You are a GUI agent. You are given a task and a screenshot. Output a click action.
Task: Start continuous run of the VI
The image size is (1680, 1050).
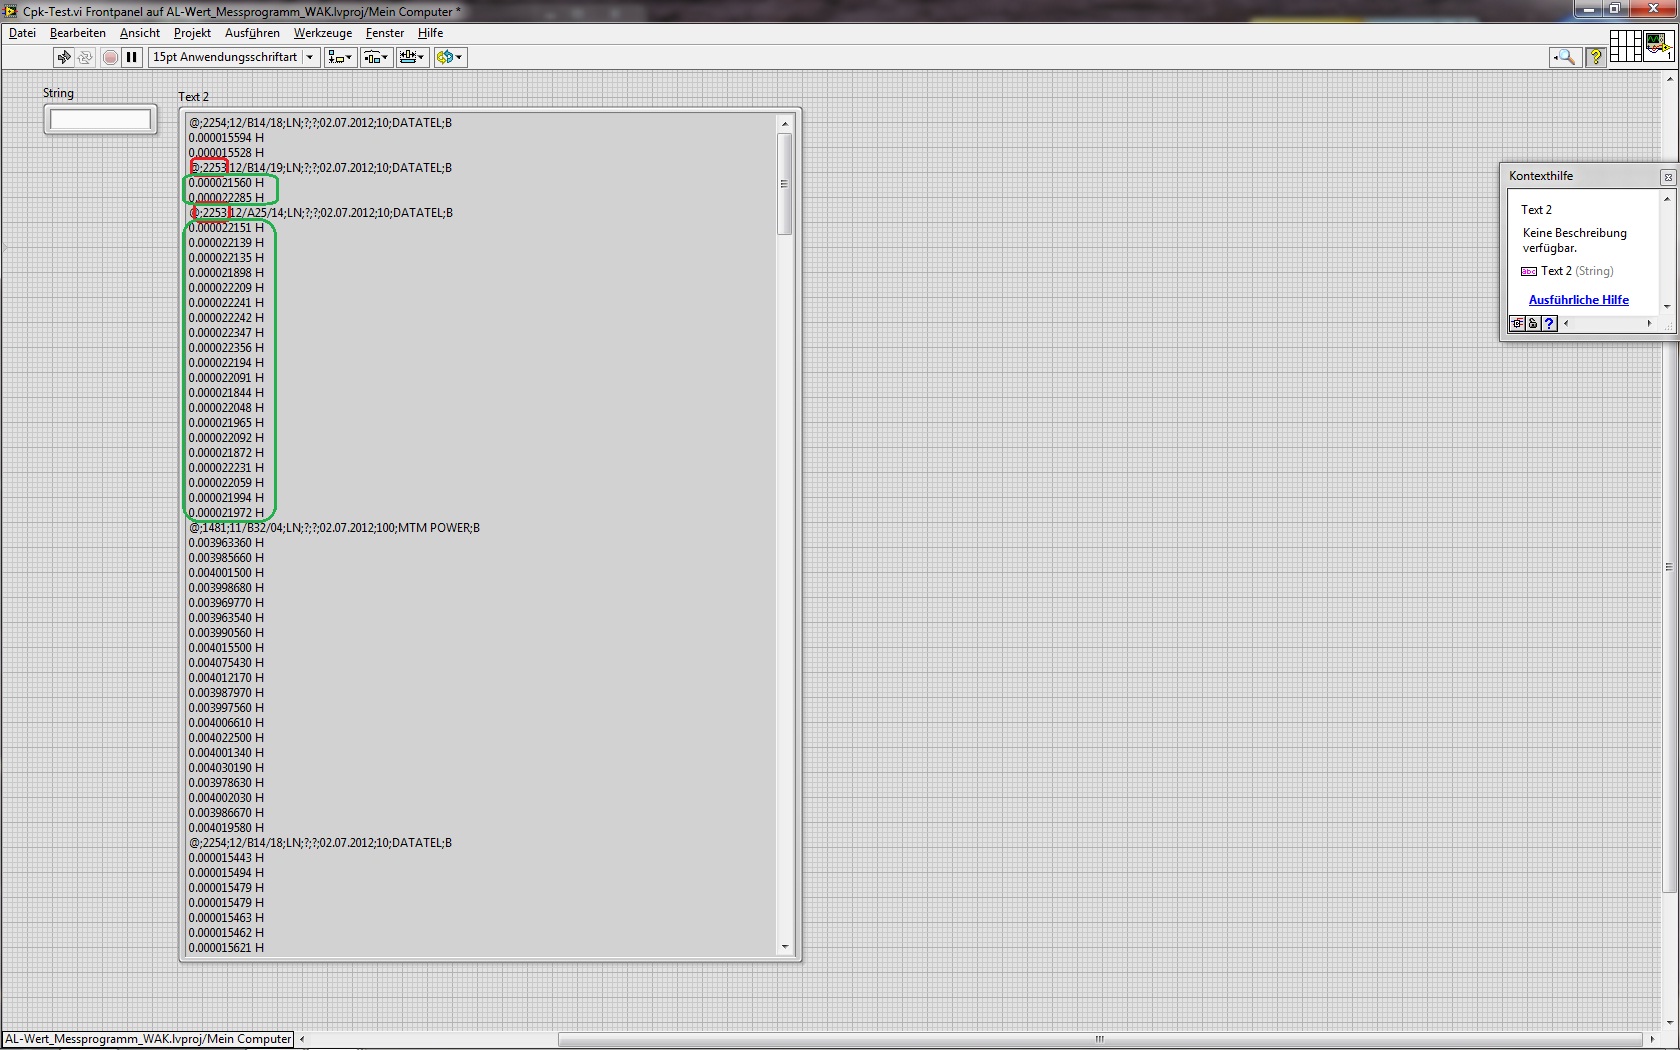[x=86, y=57]
